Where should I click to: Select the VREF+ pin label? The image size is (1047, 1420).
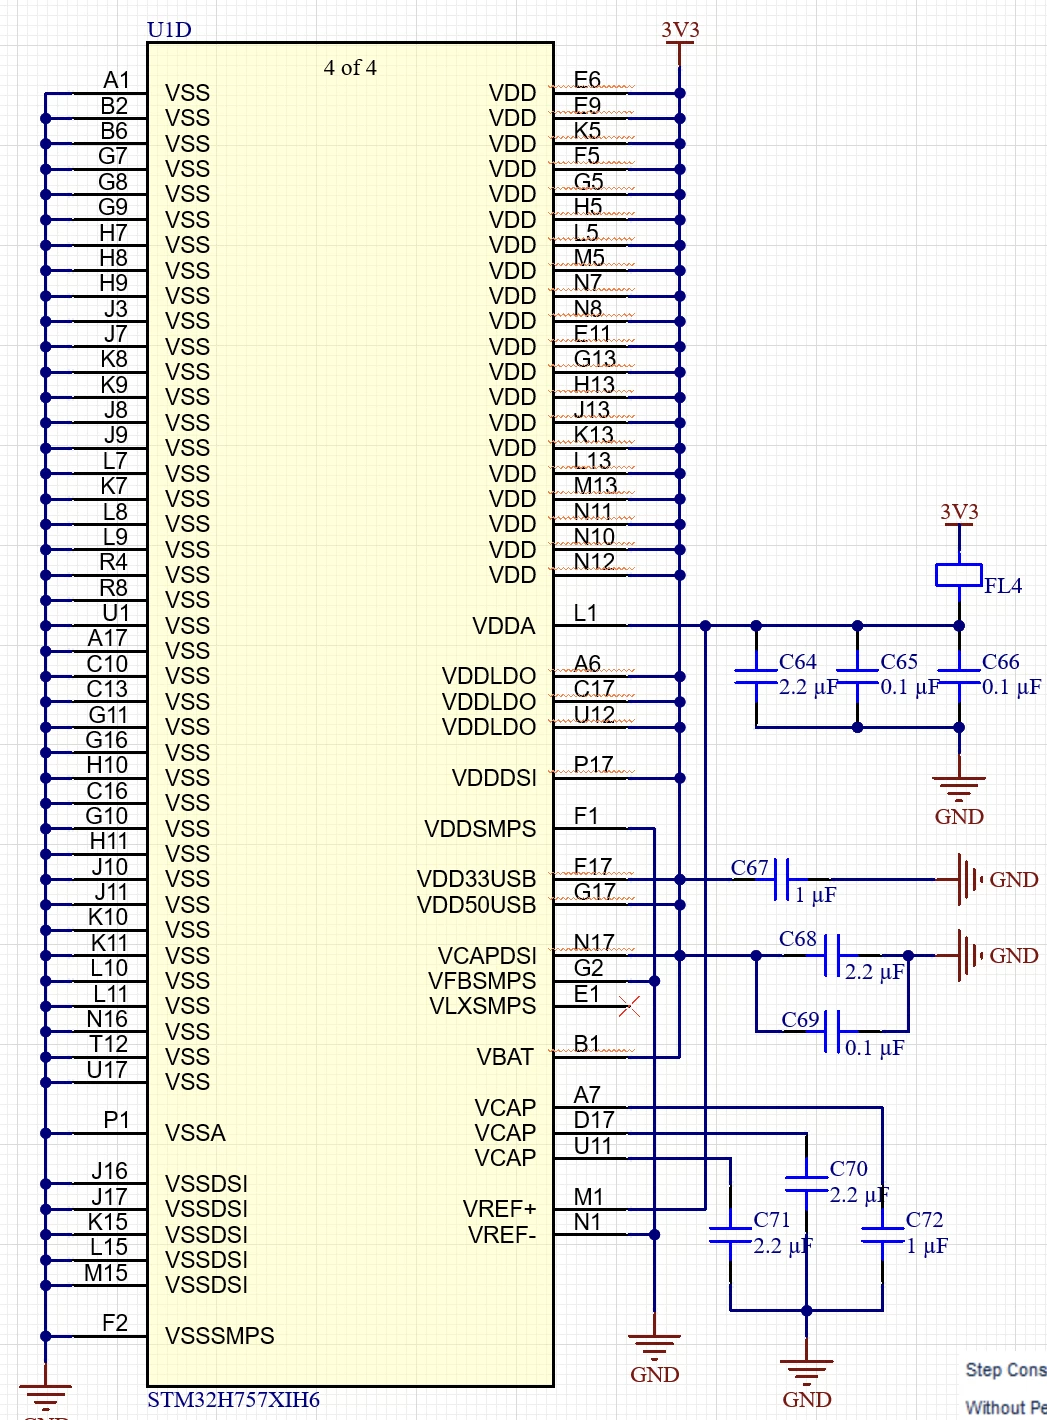(x=500, y=1209)
